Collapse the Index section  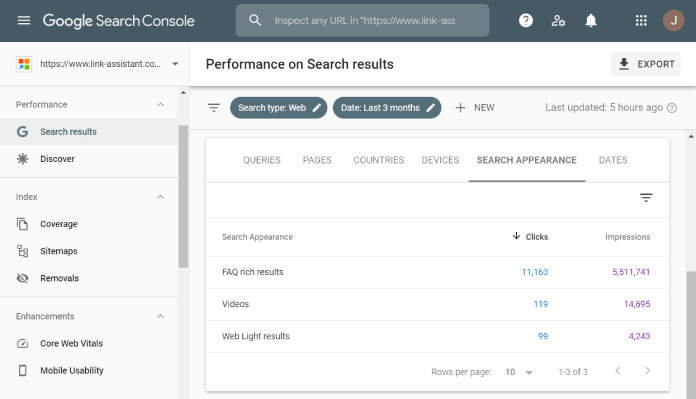(x=161, y=197)
